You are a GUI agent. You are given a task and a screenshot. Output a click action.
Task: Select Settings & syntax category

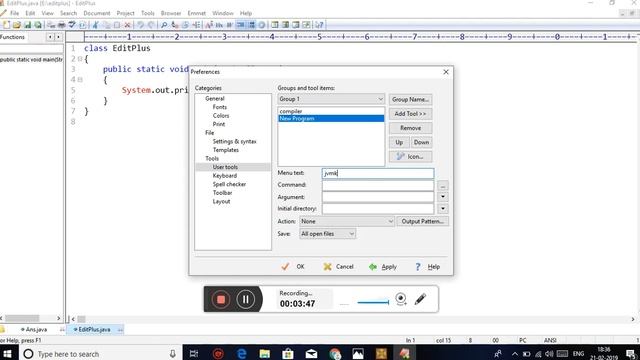click(234, 141)
